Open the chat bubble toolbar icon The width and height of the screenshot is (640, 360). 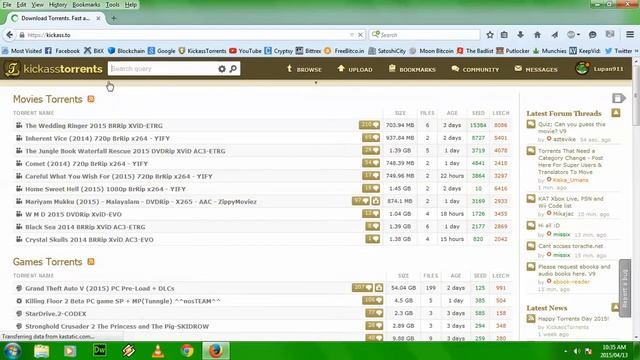[593, 35]
